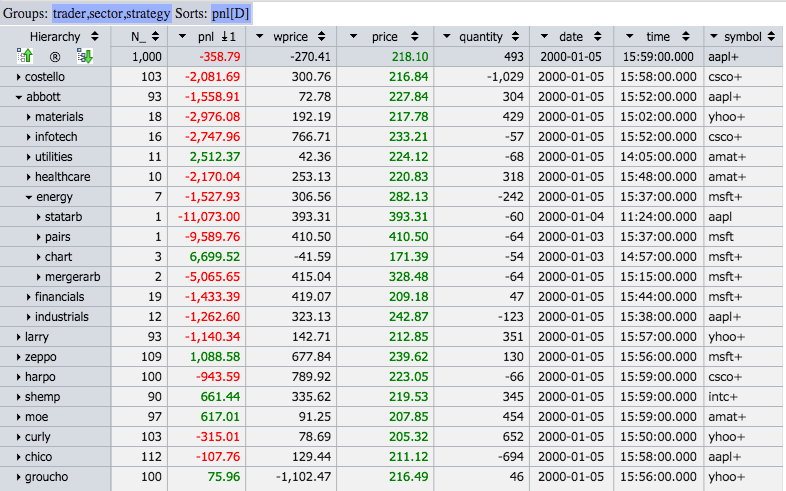Screen dimensions: 786x491
Task: Expand the moe trader row
Action: [18, 417]
